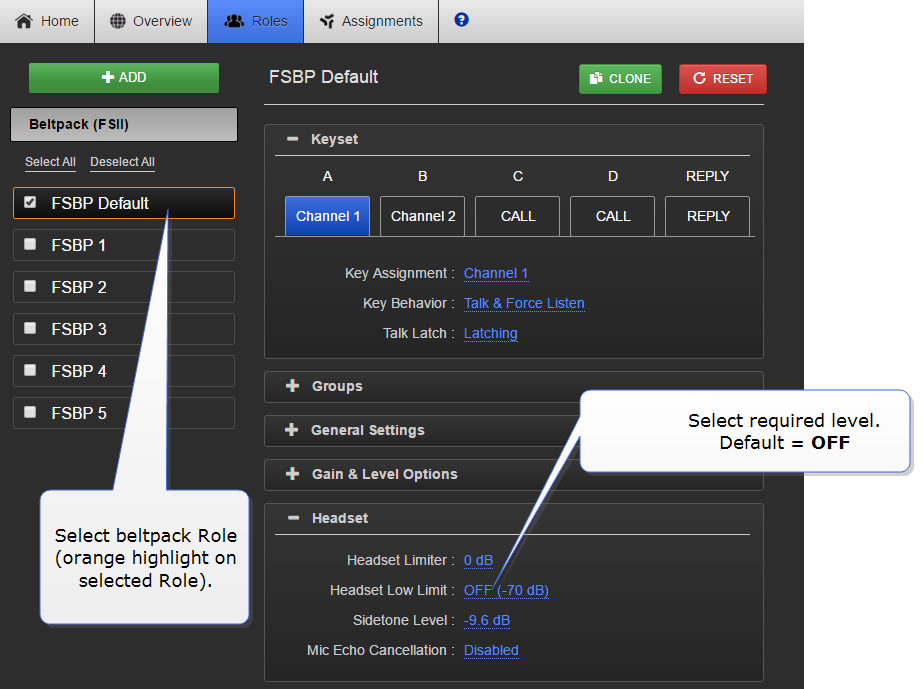Click the green ADD button
The image size is (924, 689).
pos(124,78)
